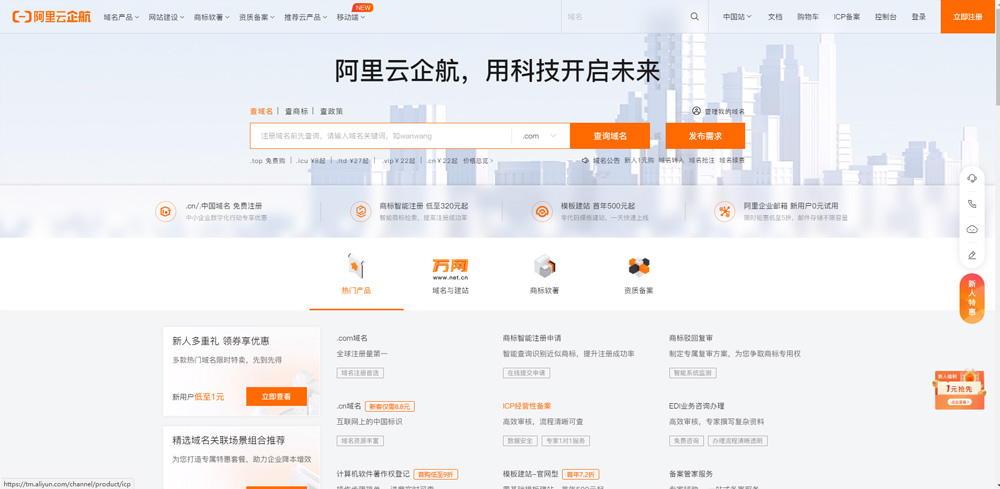
Task: Click the cloud icon in right sidebar
Action: point(972,230)
